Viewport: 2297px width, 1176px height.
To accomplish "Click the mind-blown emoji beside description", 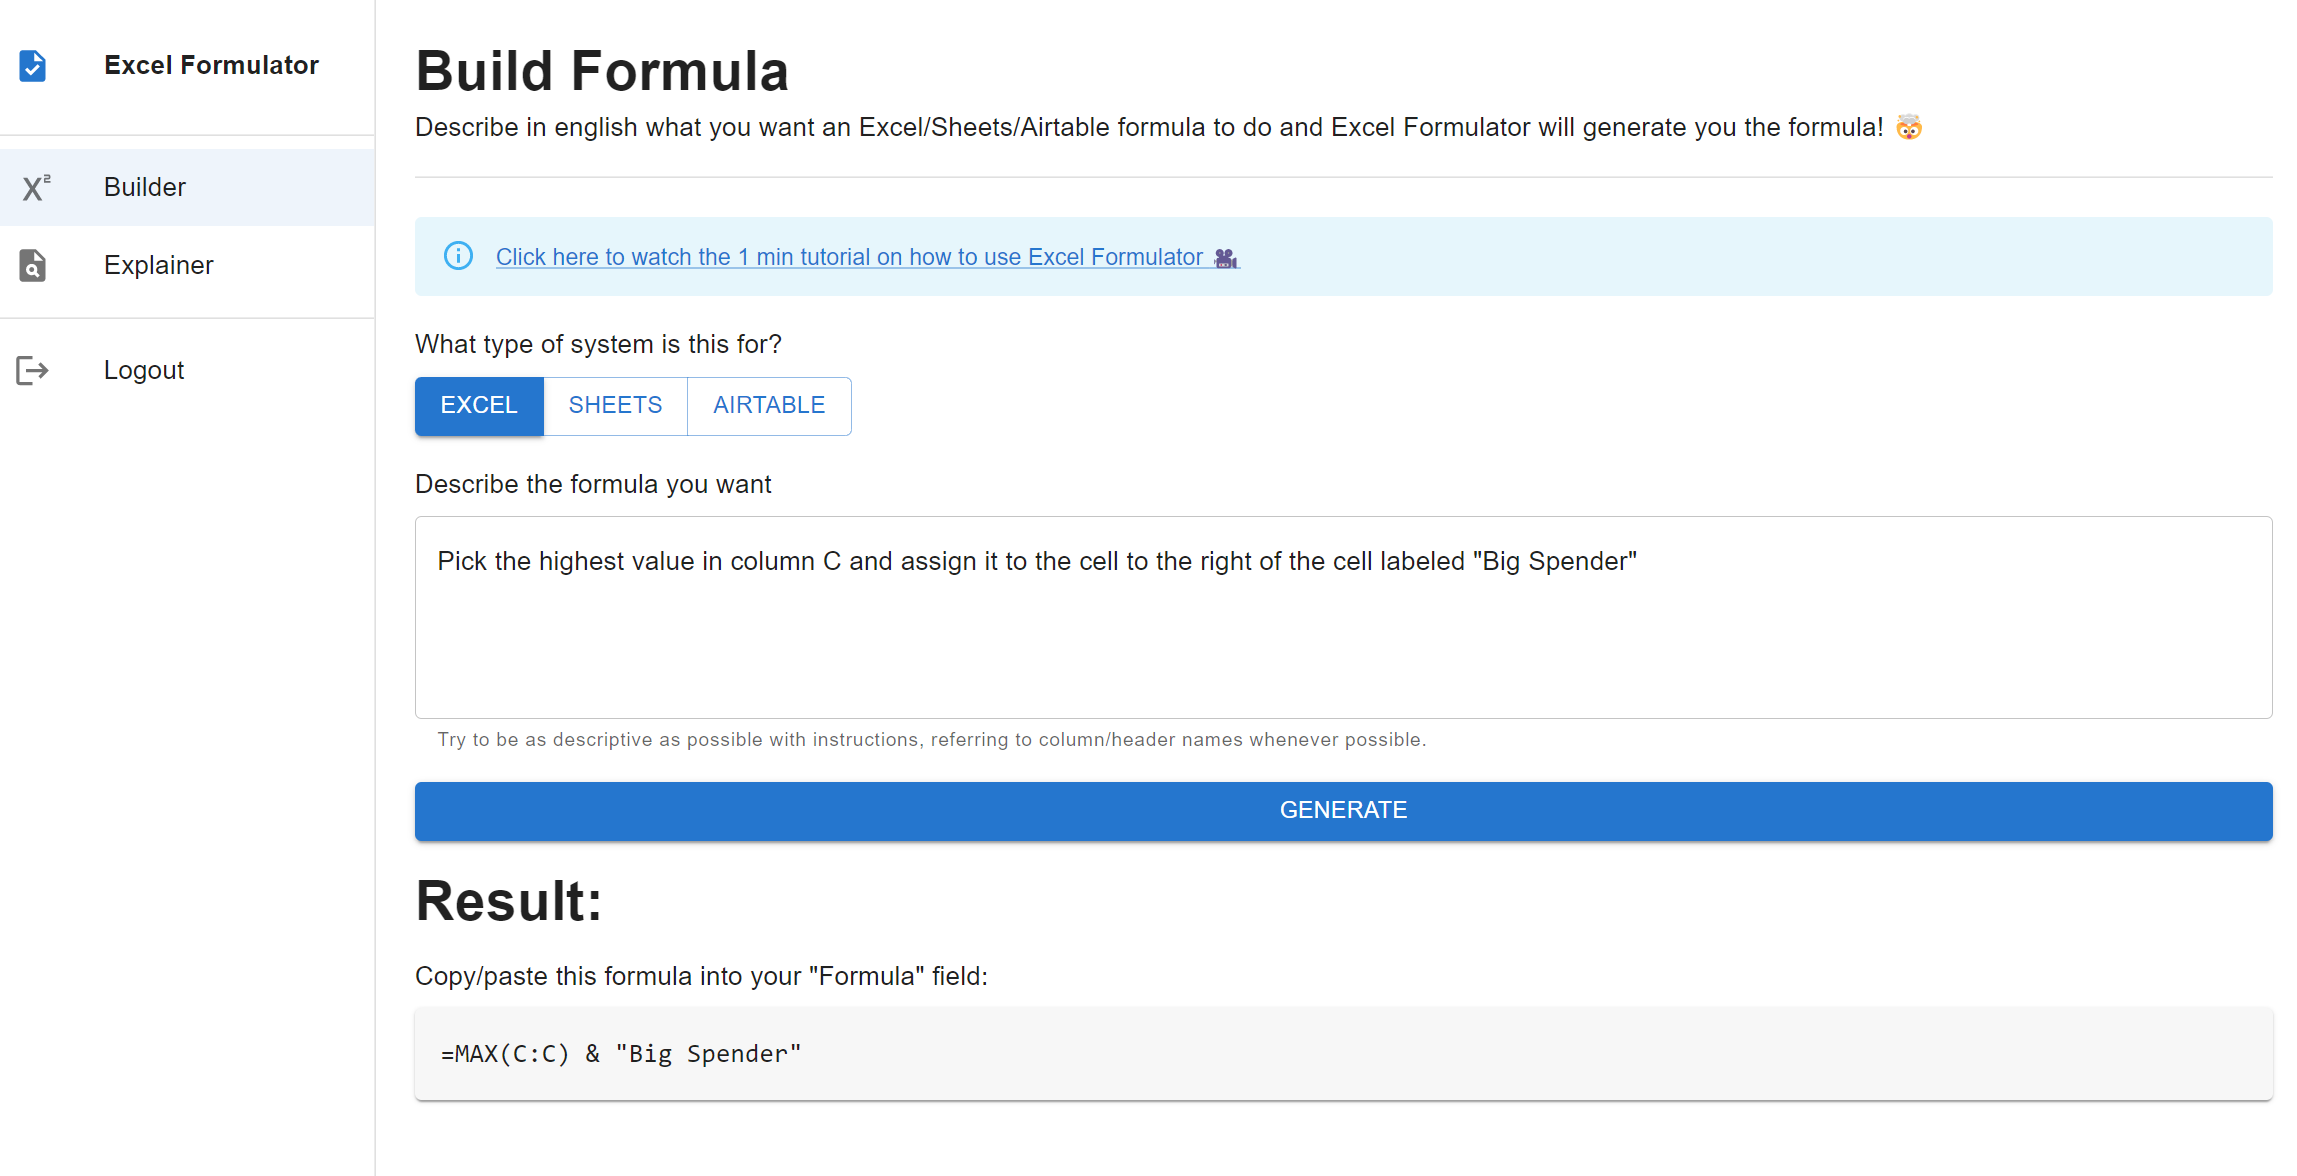I will click(1909, 127).
